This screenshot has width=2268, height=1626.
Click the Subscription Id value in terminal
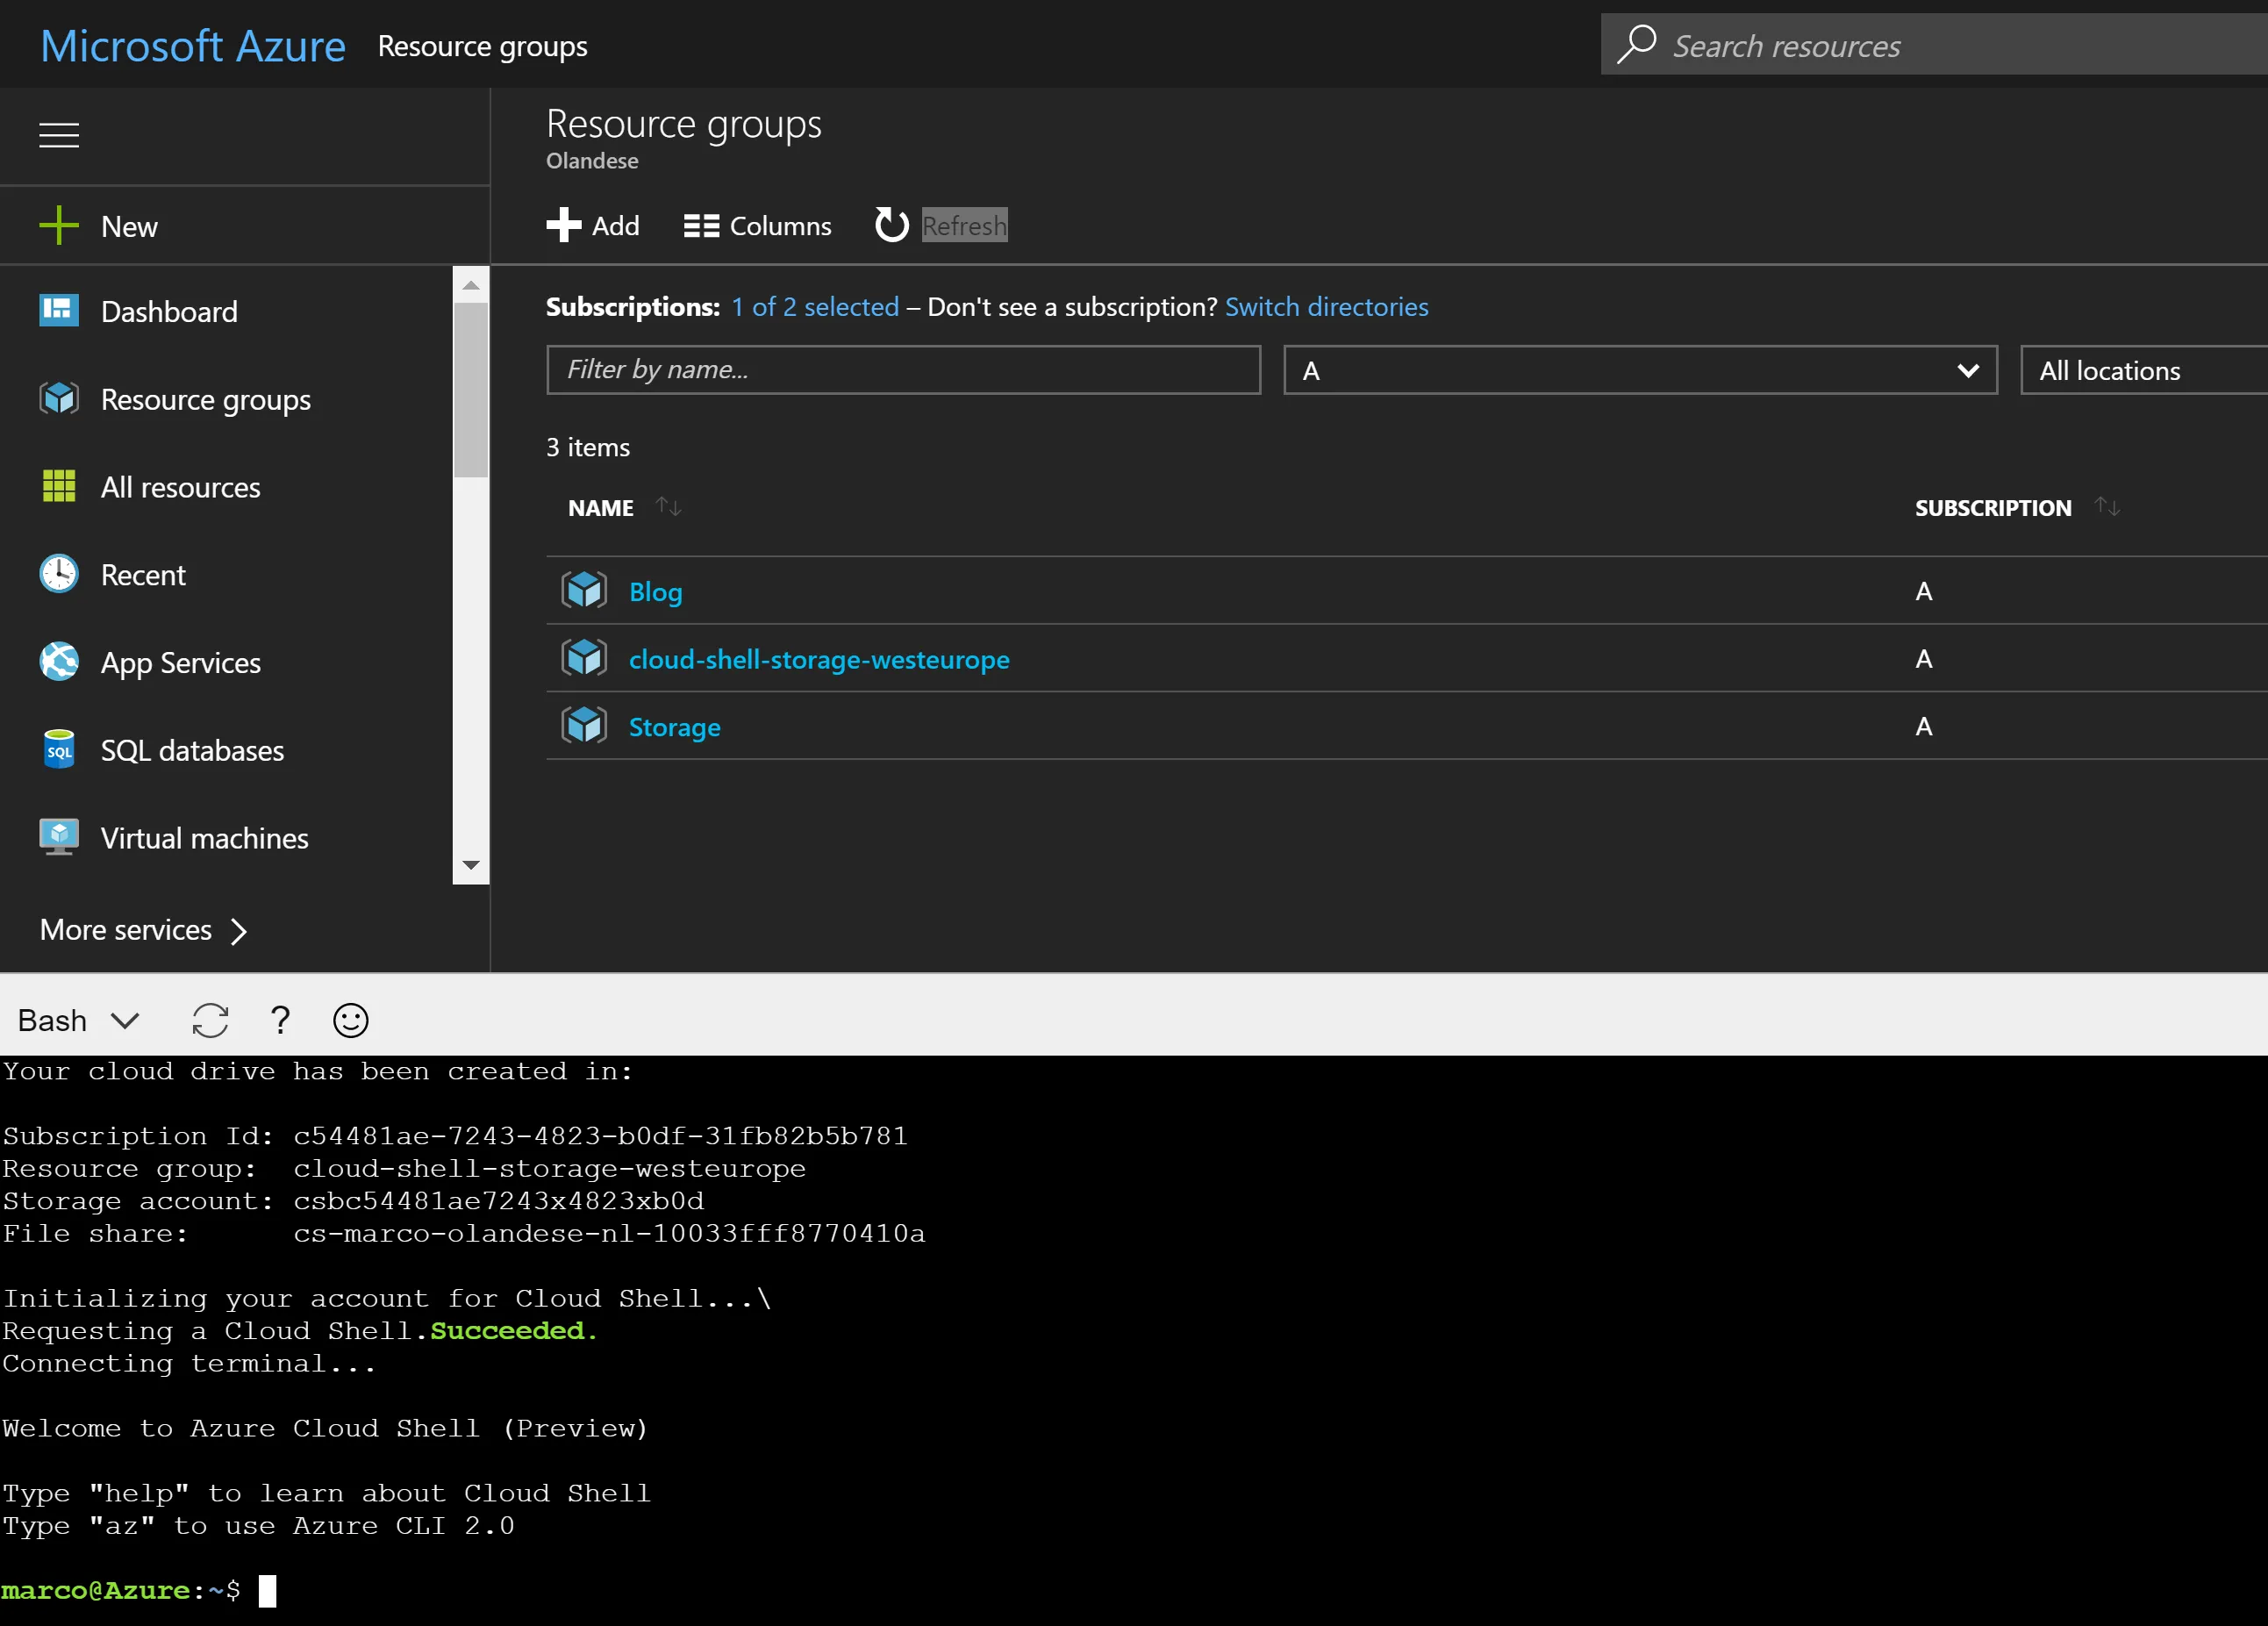(x=600, y=1135)
